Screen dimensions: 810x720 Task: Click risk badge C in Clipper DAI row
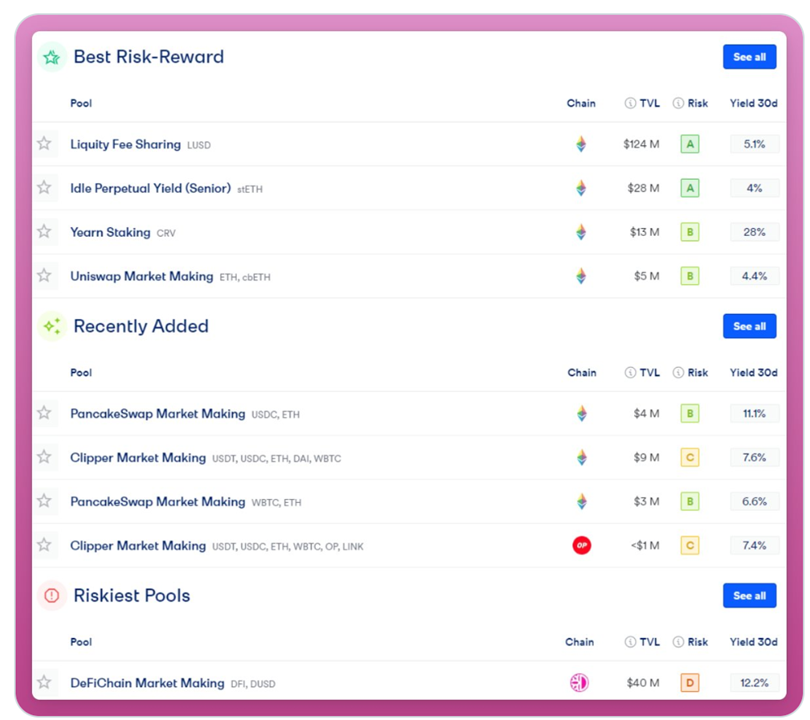(690, 457)
